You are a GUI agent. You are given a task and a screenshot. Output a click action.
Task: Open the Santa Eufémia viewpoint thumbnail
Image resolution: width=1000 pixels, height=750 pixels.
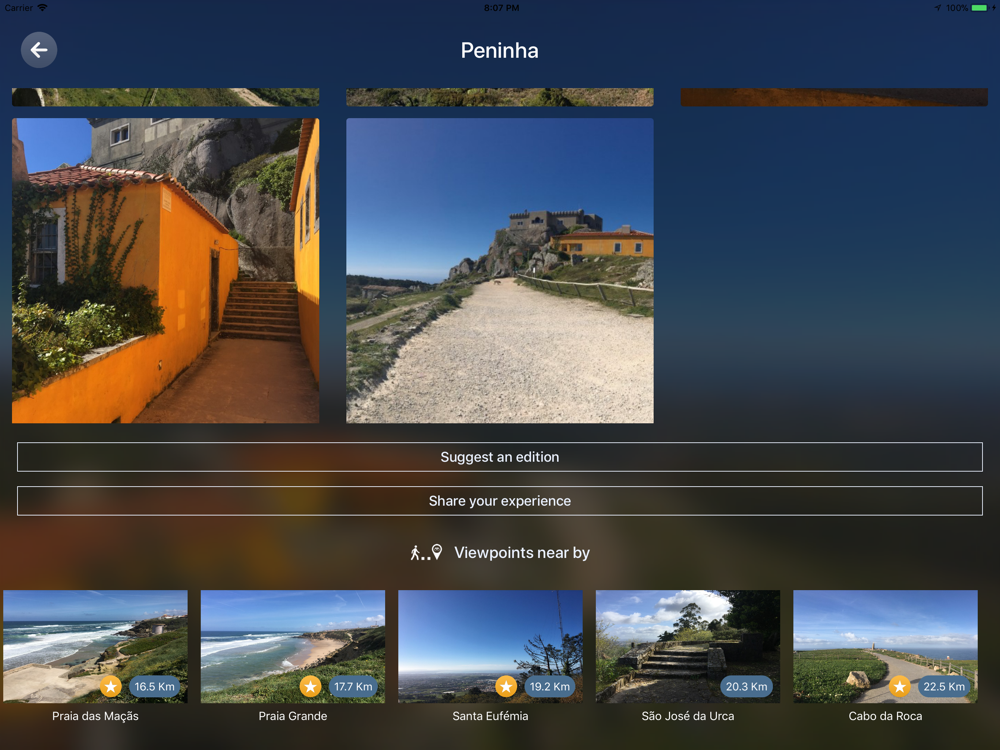[x=490, y=646]
